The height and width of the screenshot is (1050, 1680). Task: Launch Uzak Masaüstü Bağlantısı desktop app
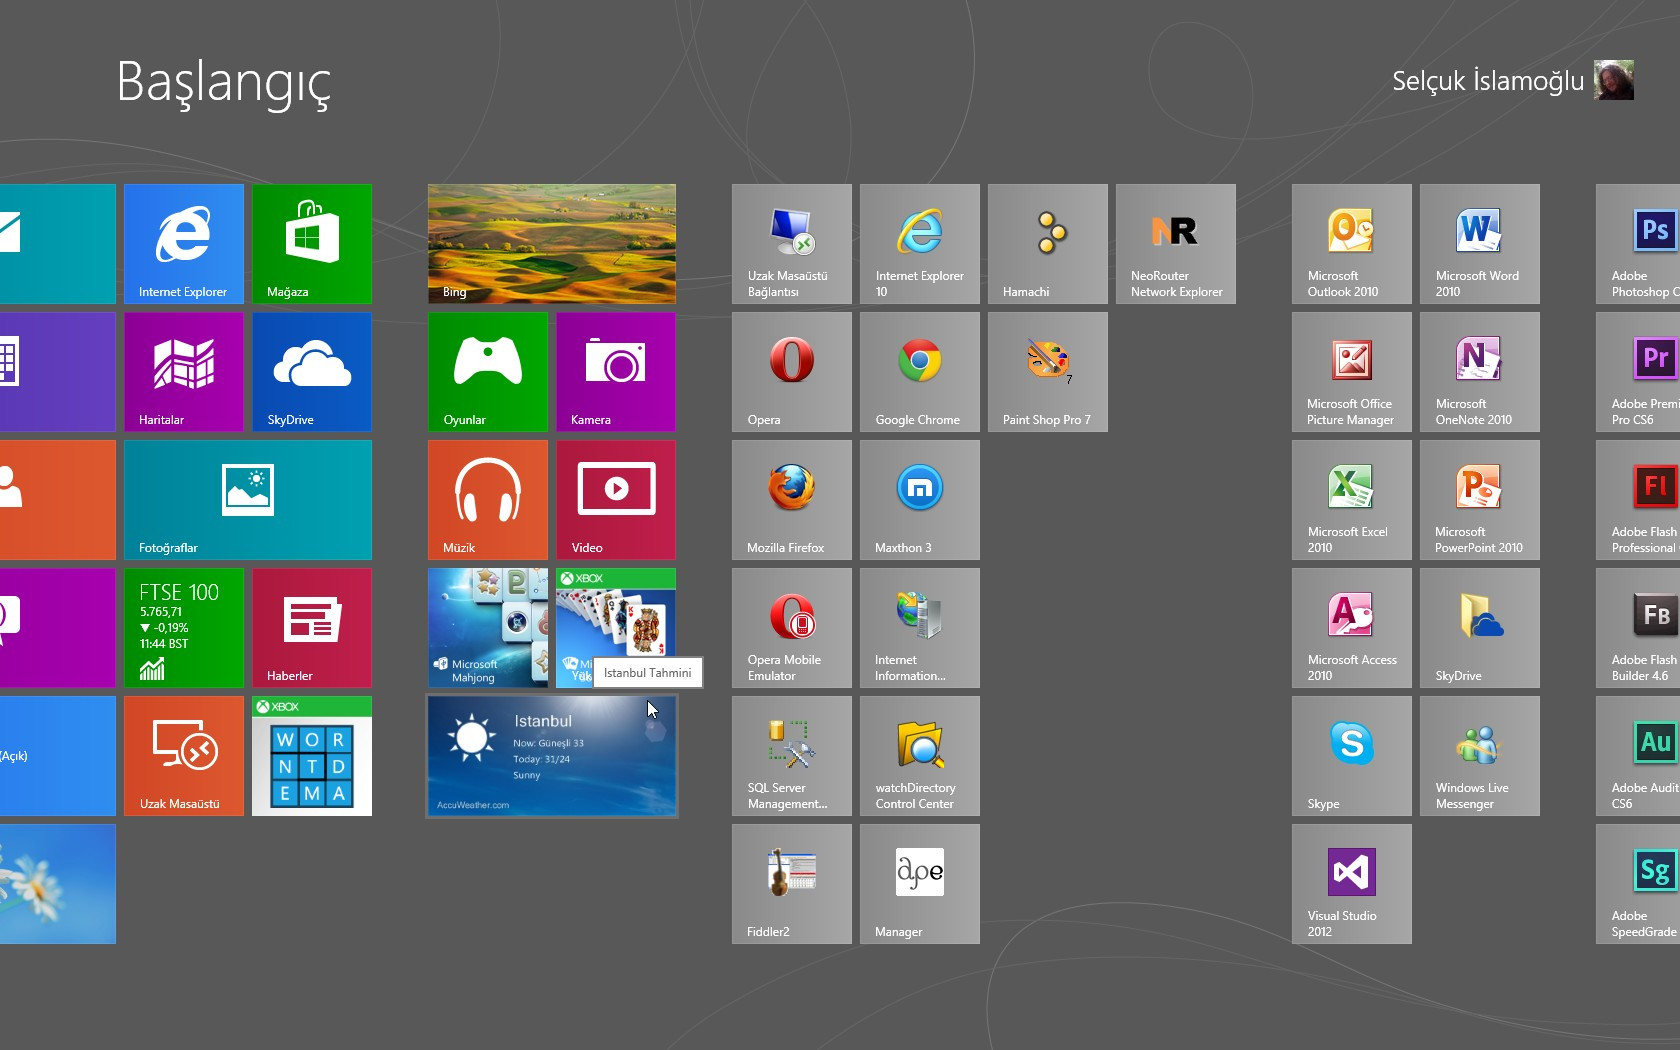(x=792, y=244)
